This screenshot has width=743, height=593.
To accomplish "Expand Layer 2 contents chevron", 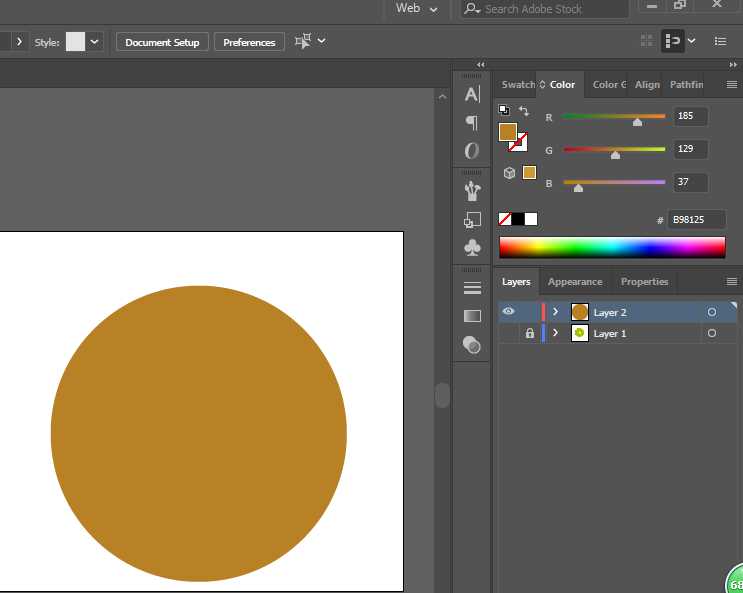I will pos(555,312).
